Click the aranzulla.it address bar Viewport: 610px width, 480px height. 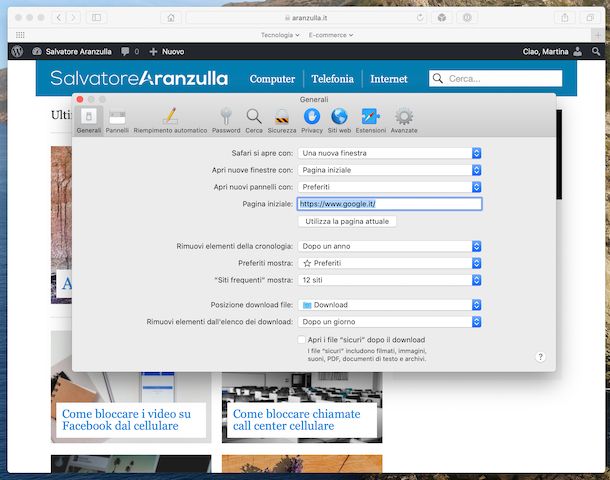[x=305, y=18]
